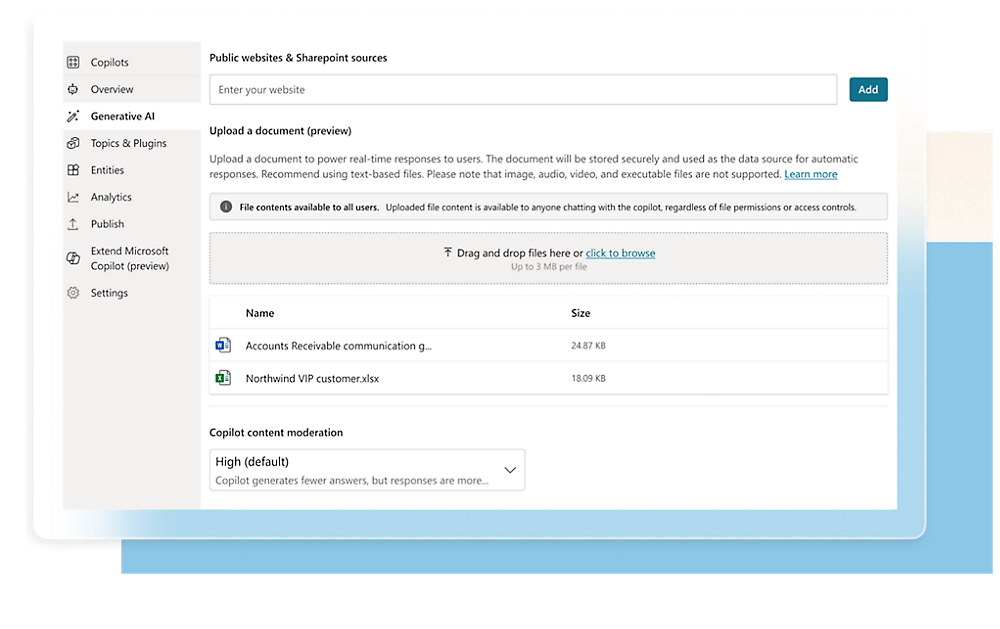Open the Copilot content moderation dropdown
Image resolution: width=1000 pixels, height=629 pixels.
(x=367, y=470)
